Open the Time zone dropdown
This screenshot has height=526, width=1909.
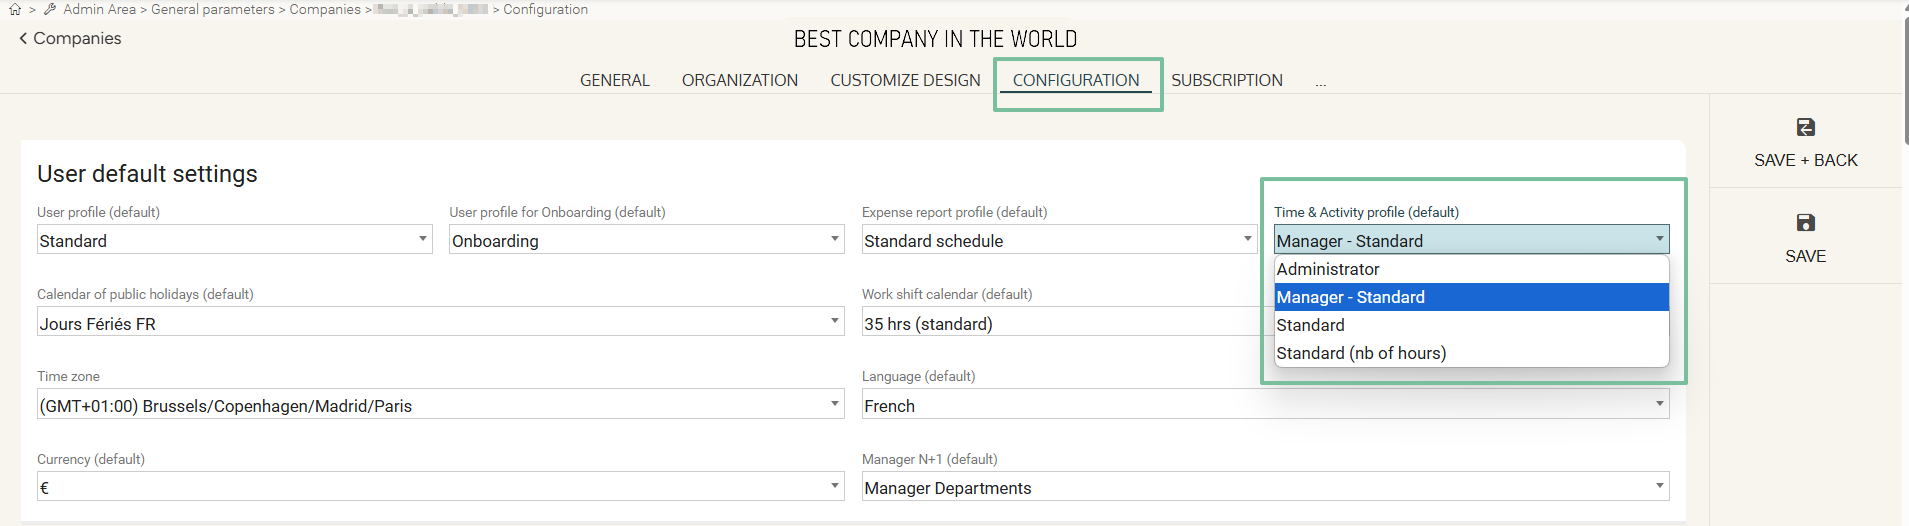(441, 405)
